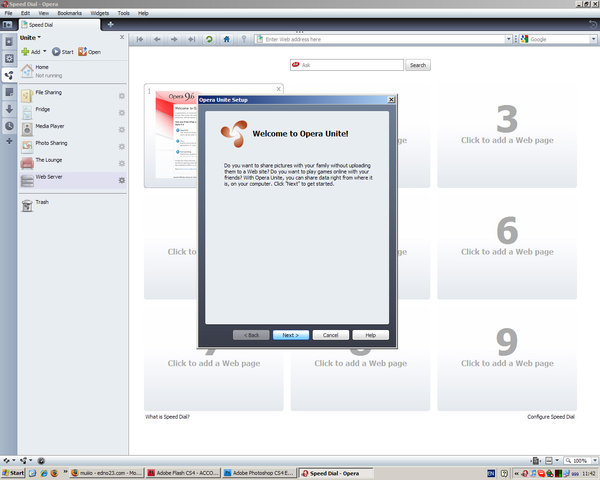Screen dimensions: 600x480
Task: Open the History panel clock icon
Action: 9,126
